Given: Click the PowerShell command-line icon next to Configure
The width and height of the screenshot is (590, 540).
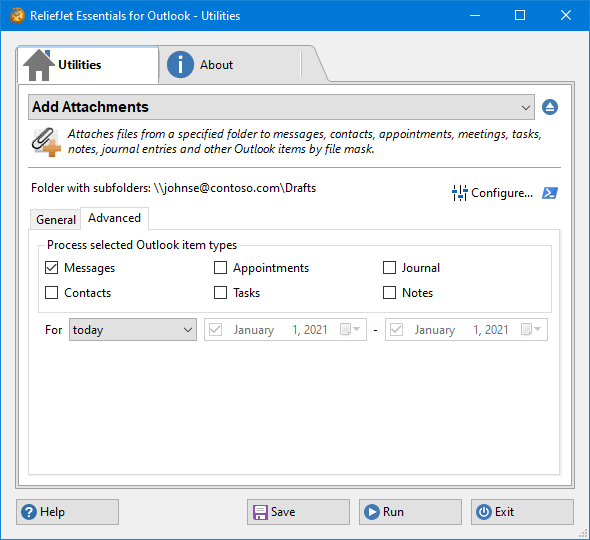Looking at the screenshot, I should point(550,193).
